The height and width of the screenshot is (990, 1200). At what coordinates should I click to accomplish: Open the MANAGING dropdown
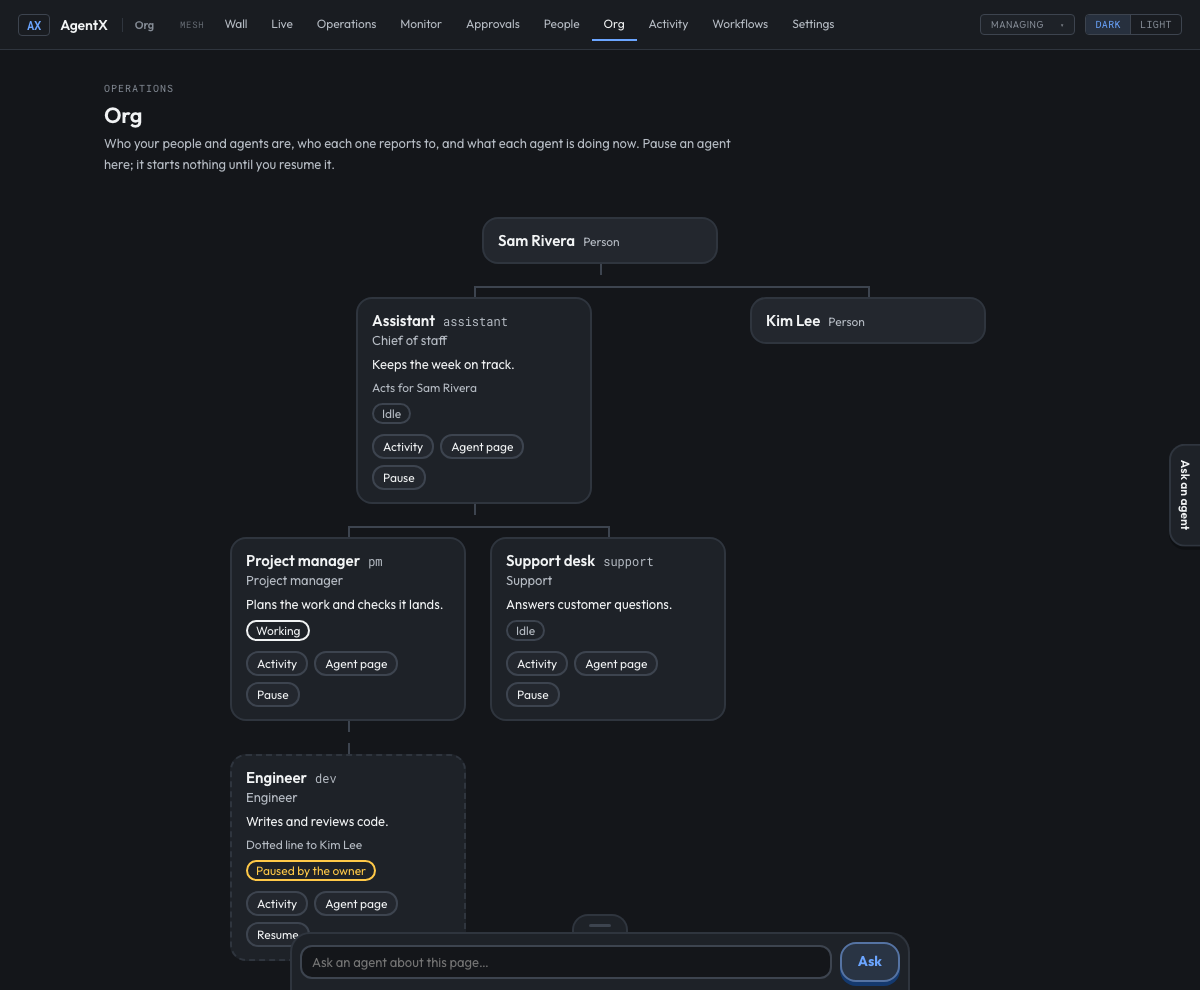(1027, 25)
